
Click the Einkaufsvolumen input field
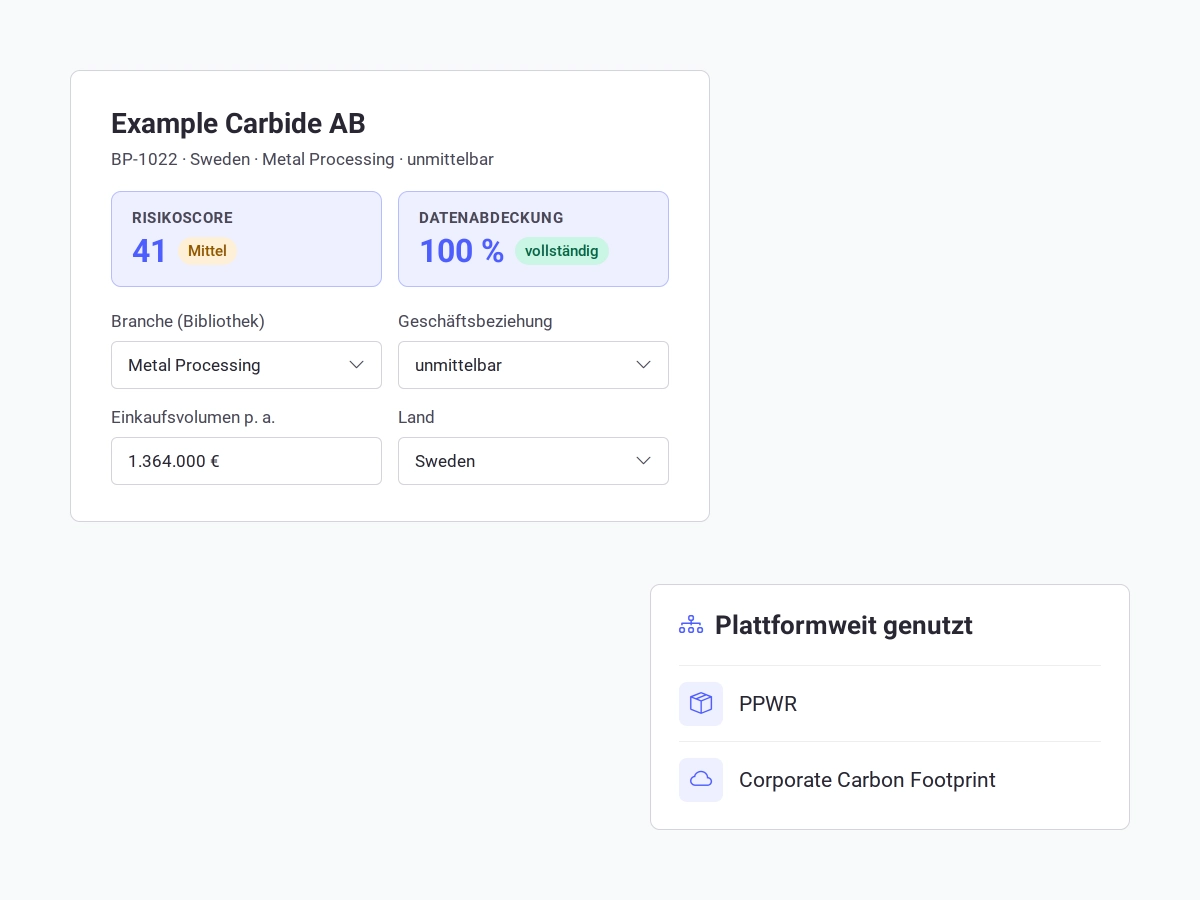pyautogui.click(x=246, y=461)
